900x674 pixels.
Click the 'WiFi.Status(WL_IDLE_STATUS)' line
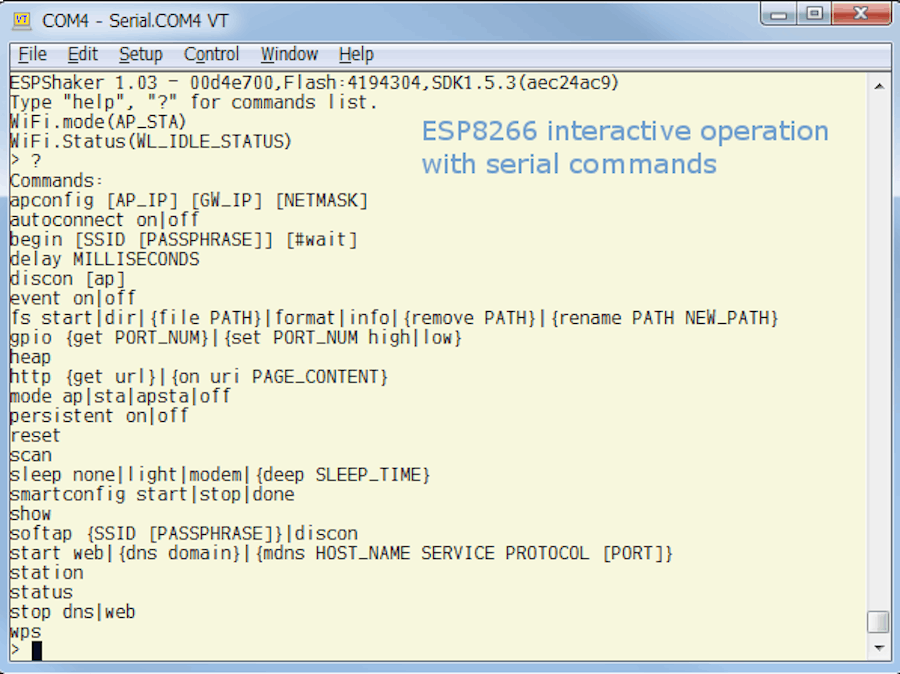coord(151,141)
